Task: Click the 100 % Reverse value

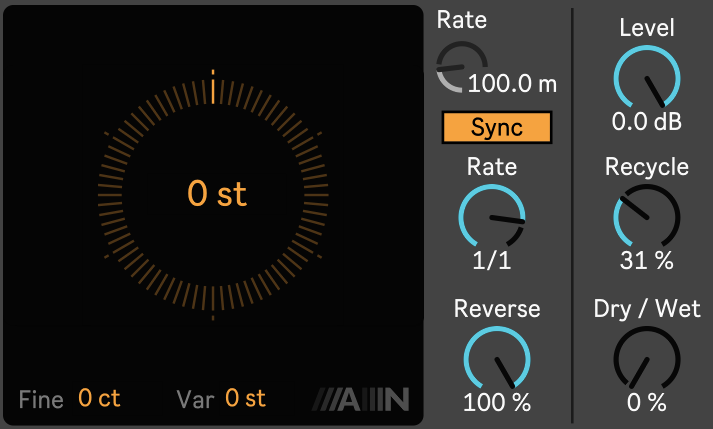Action: (496, 403)
